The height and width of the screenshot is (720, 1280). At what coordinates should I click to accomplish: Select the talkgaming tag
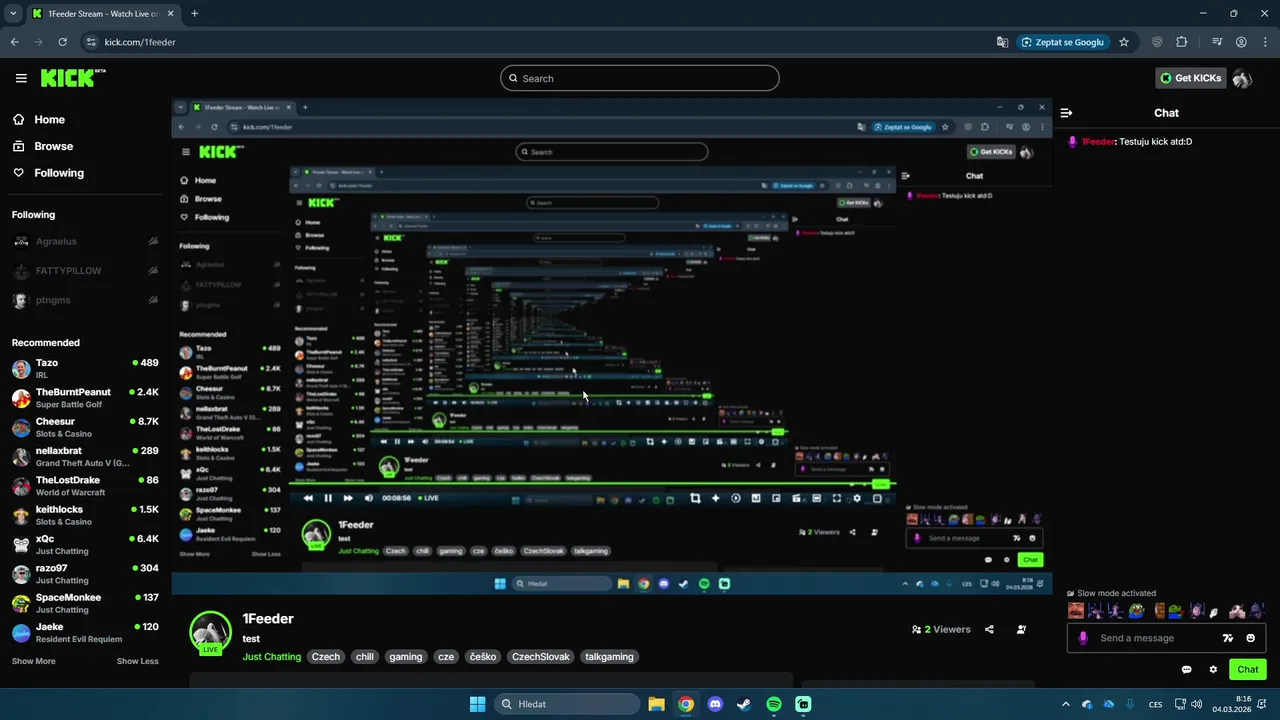(609, 657)
